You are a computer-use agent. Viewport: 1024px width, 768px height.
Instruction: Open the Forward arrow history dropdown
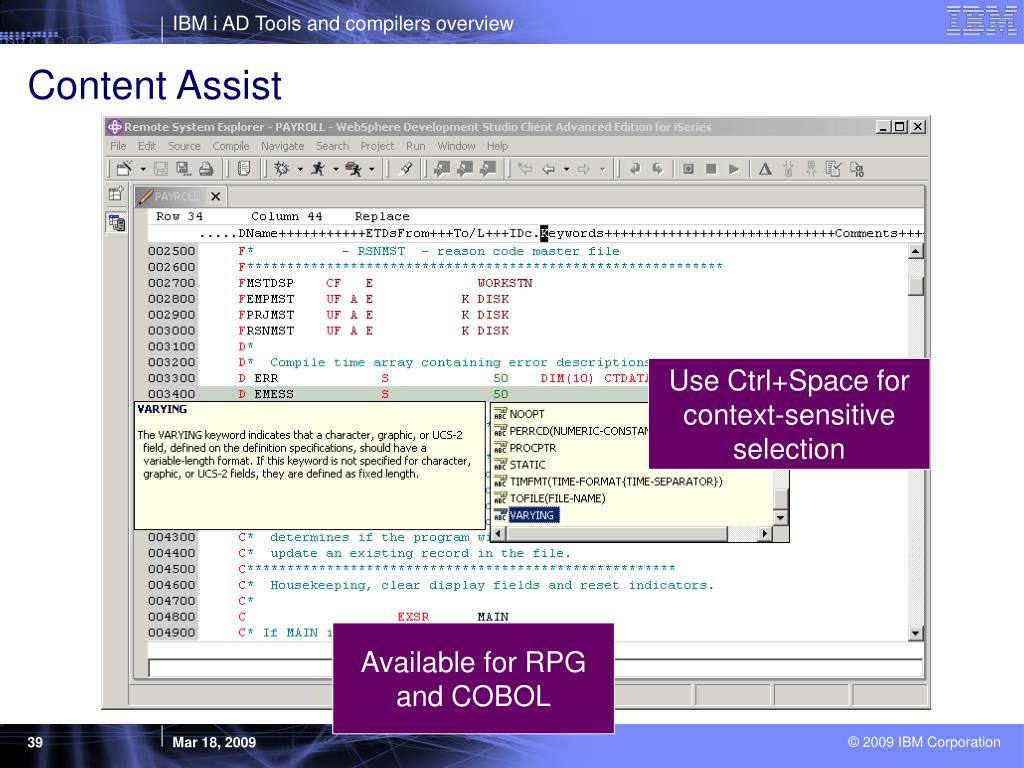(602, 170)
